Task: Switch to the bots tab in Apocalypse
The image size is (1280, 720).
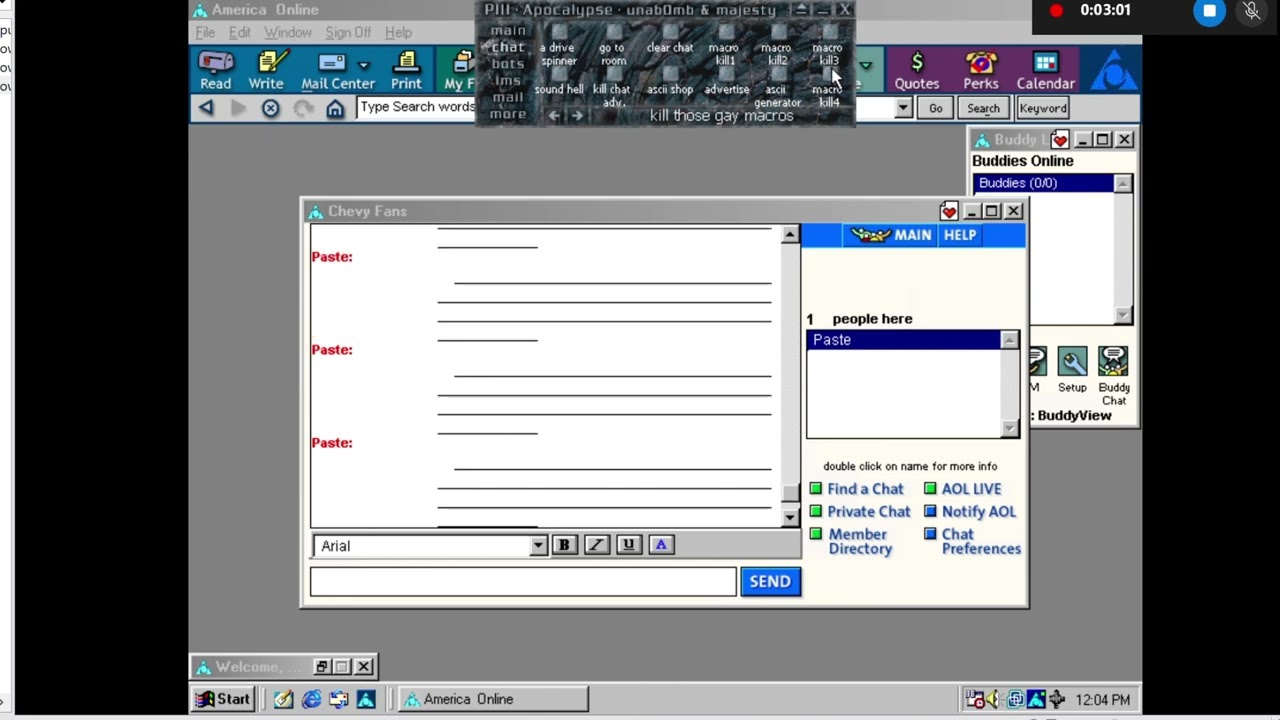Action: [x=508, y=64]
